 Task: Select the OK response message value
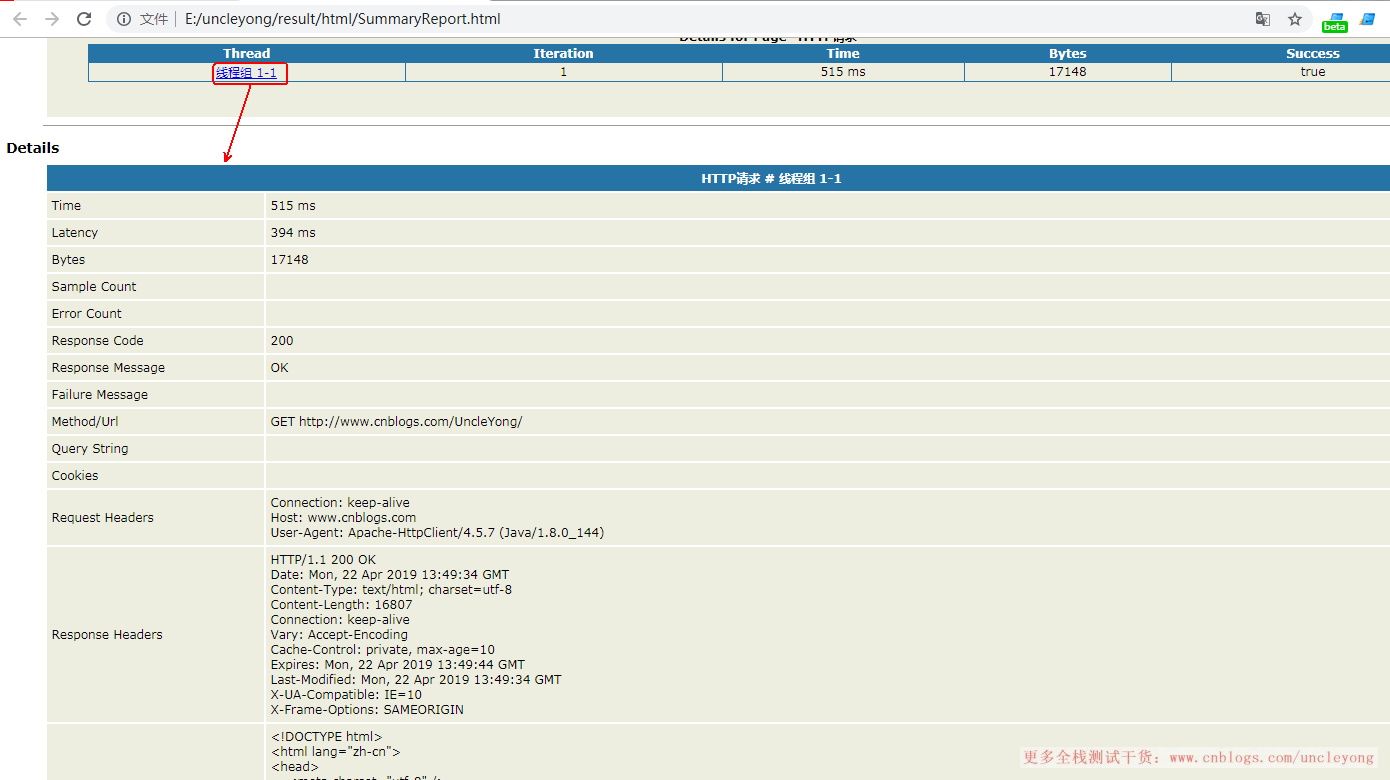pyautogui.click(x=279, y=367)
